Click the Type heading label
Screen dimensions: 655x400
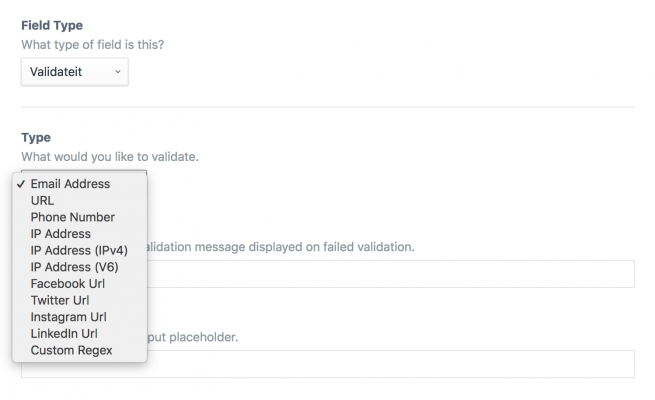(x=36, y=138)
